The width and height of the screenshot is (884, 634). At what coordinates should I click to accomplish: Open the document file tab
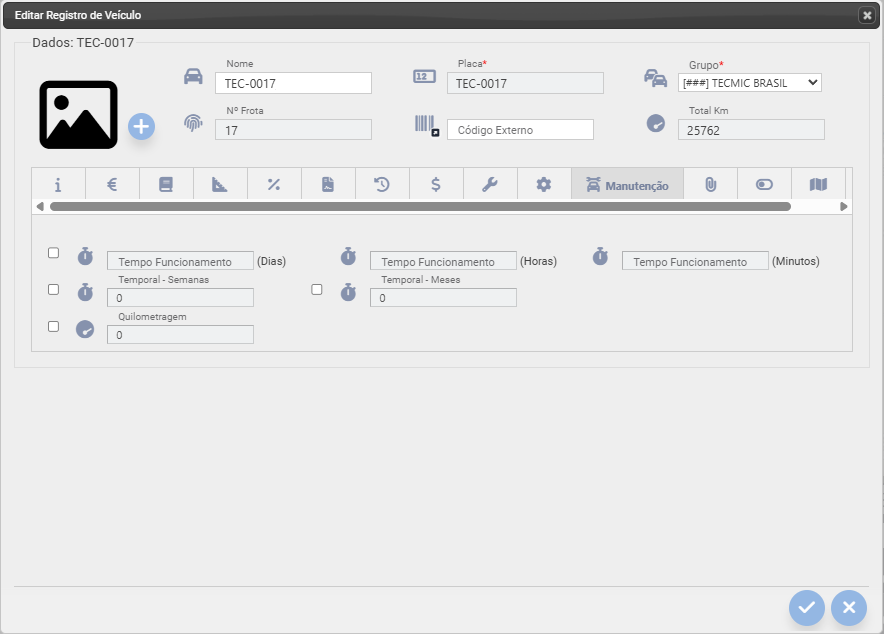(x=328, y=184)
